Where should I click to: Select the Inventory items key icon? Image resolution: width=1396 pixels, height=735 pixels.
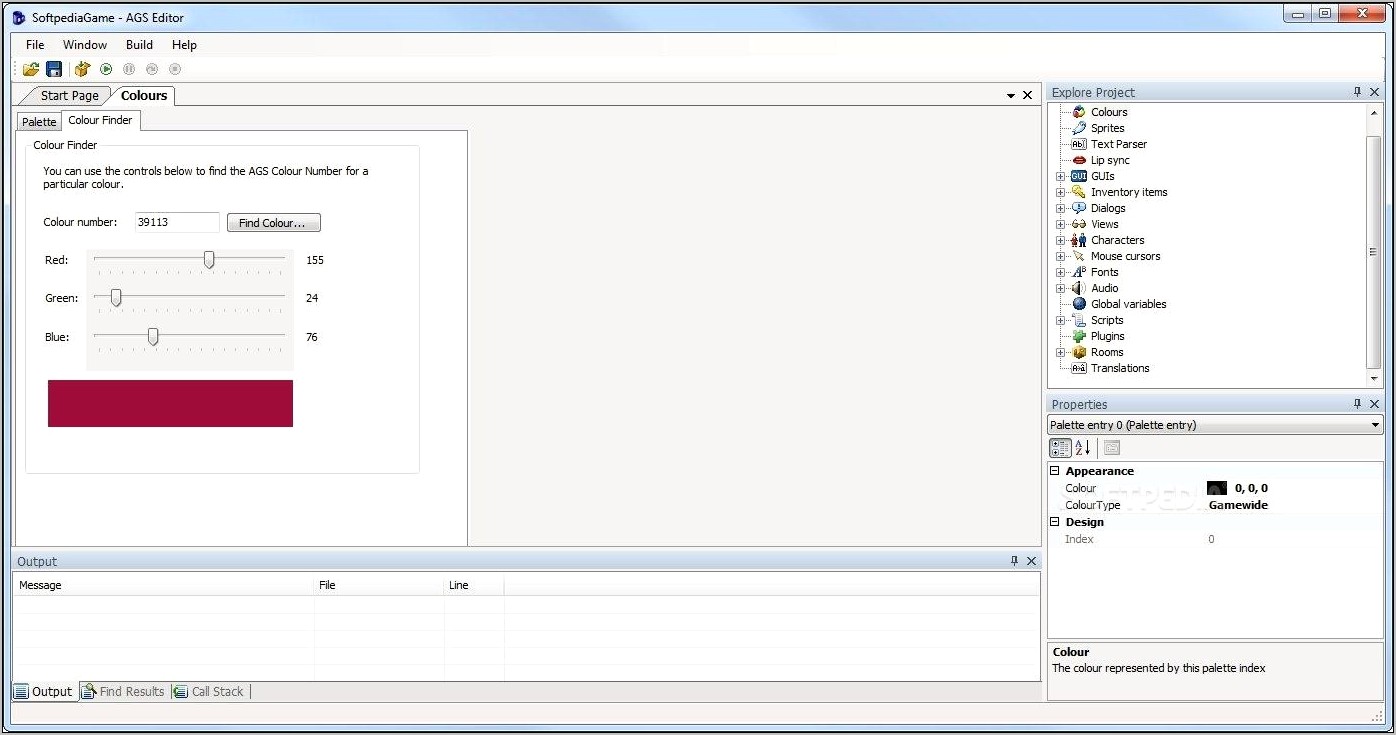[x=1079, y=192]
